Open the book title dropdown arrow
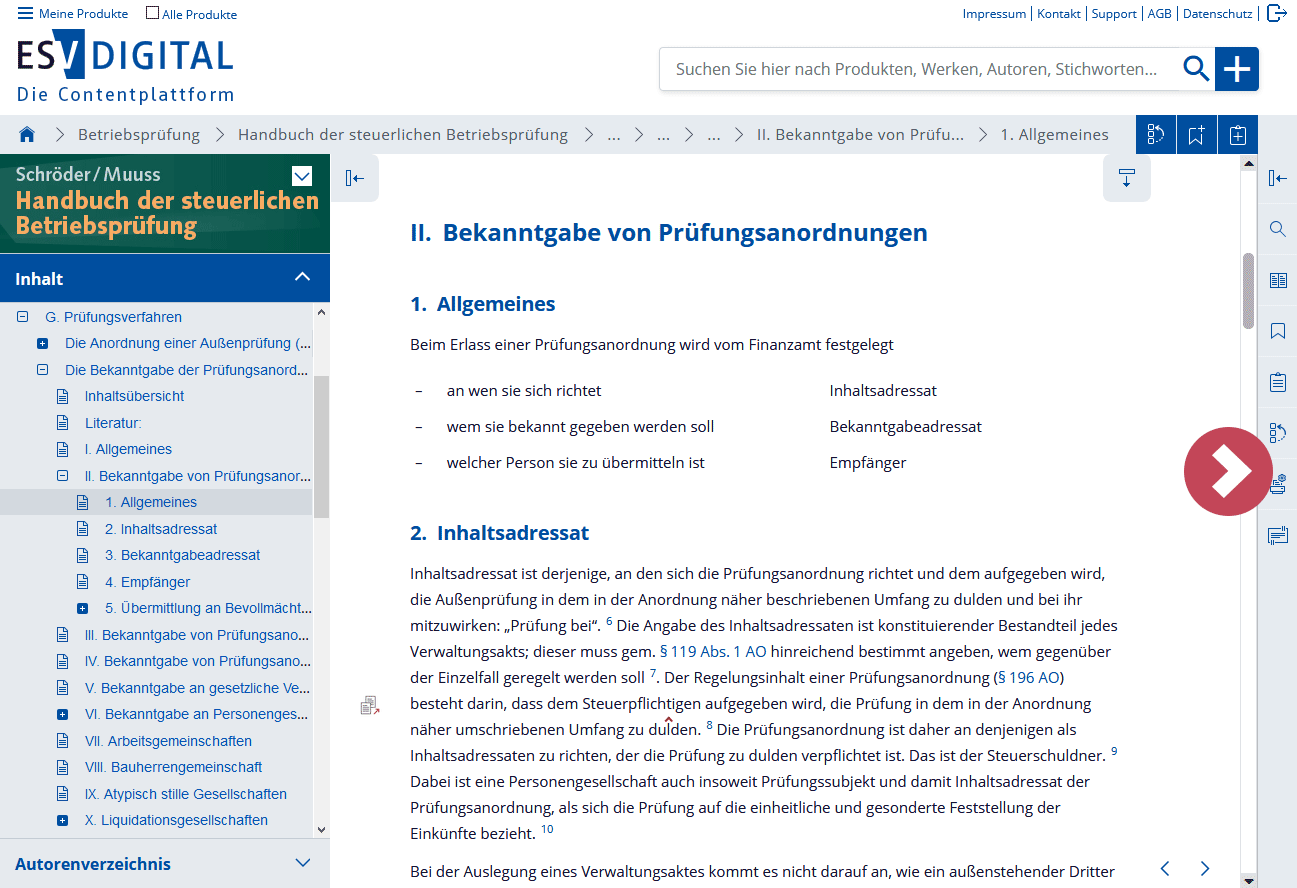This screenshot has width=1297, height=888. 302,177
